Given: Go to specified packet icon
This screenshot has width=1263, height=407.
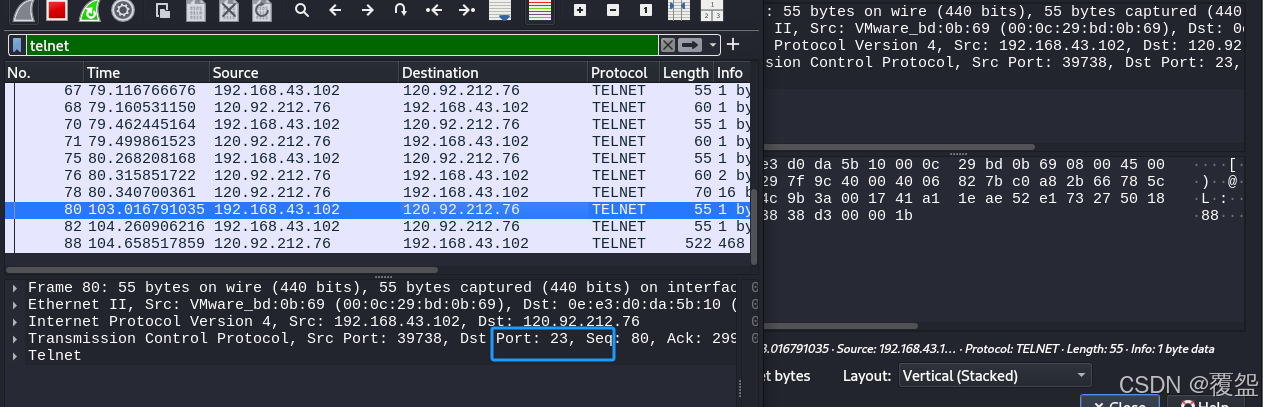Looking at the screenshot, I should coord(401,10).
